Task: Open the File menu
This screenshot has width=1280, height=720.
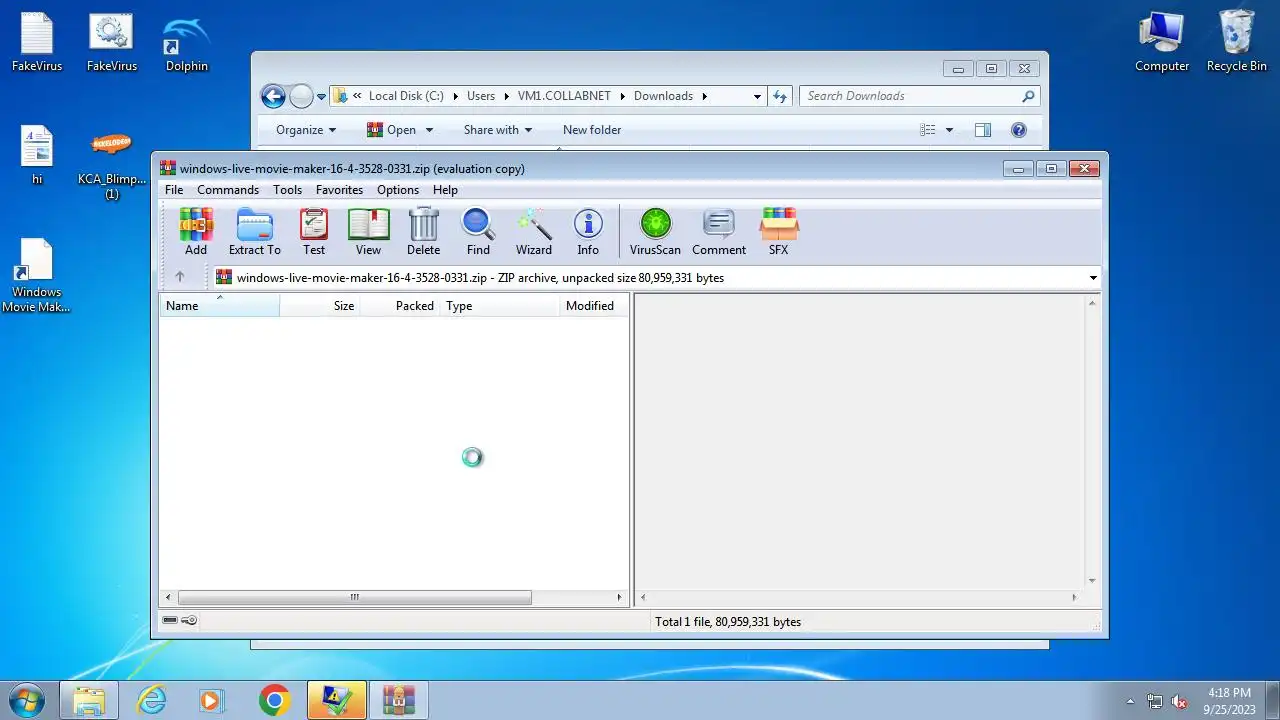Action: (174, 190)
